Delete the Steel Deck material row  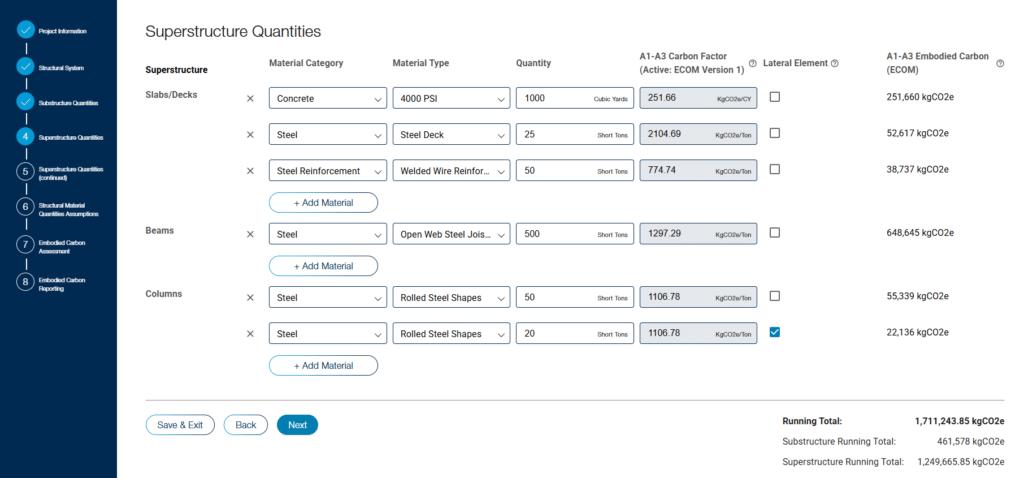pyautogui.click(x=250, y=134)
